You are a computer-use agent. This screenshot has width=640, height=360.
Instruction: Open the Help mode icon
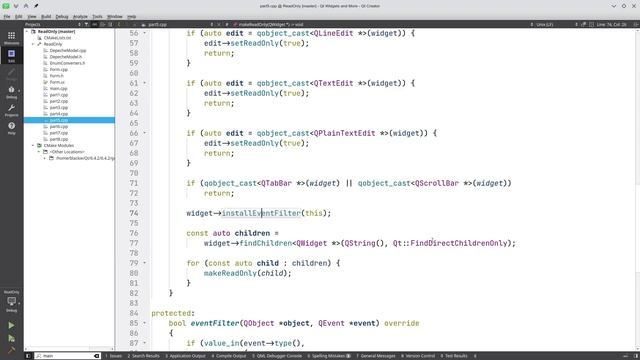[11, 128]
